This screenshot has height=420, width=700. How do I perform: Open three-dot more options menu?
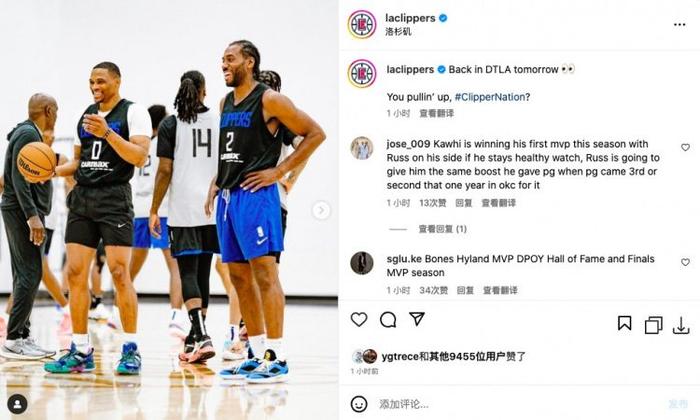(679, 25)
